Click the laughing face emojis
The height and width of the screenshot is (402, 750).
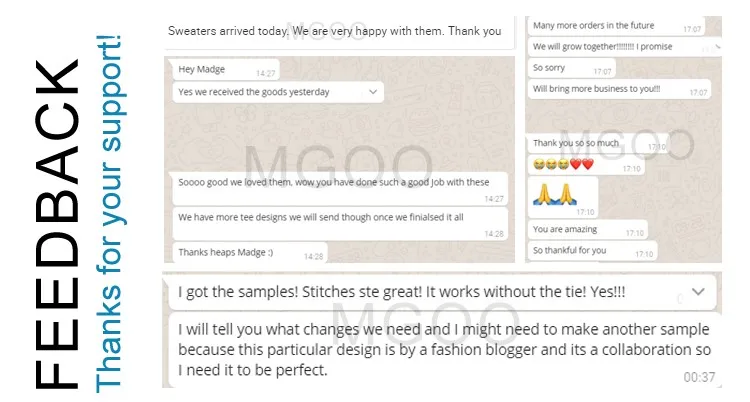pyautogui.click(x=552, y=164)
